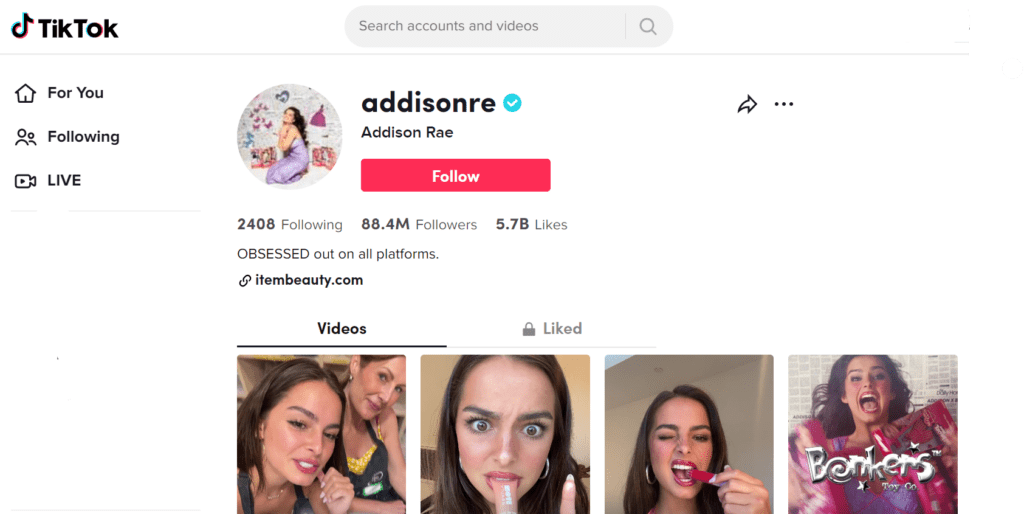Open the itembeauty.com link

point(309,280)
